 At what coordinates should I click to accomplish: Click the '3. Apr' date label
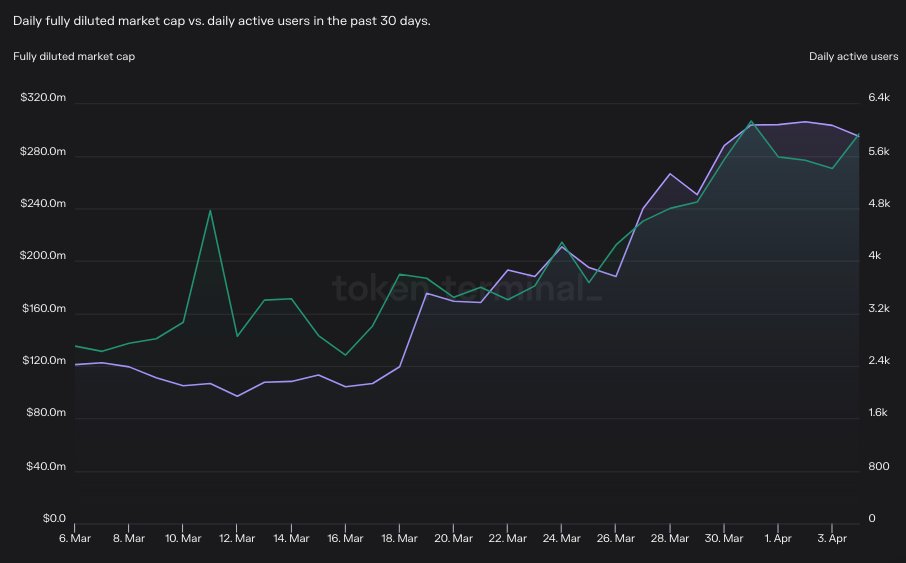[831, 538]
